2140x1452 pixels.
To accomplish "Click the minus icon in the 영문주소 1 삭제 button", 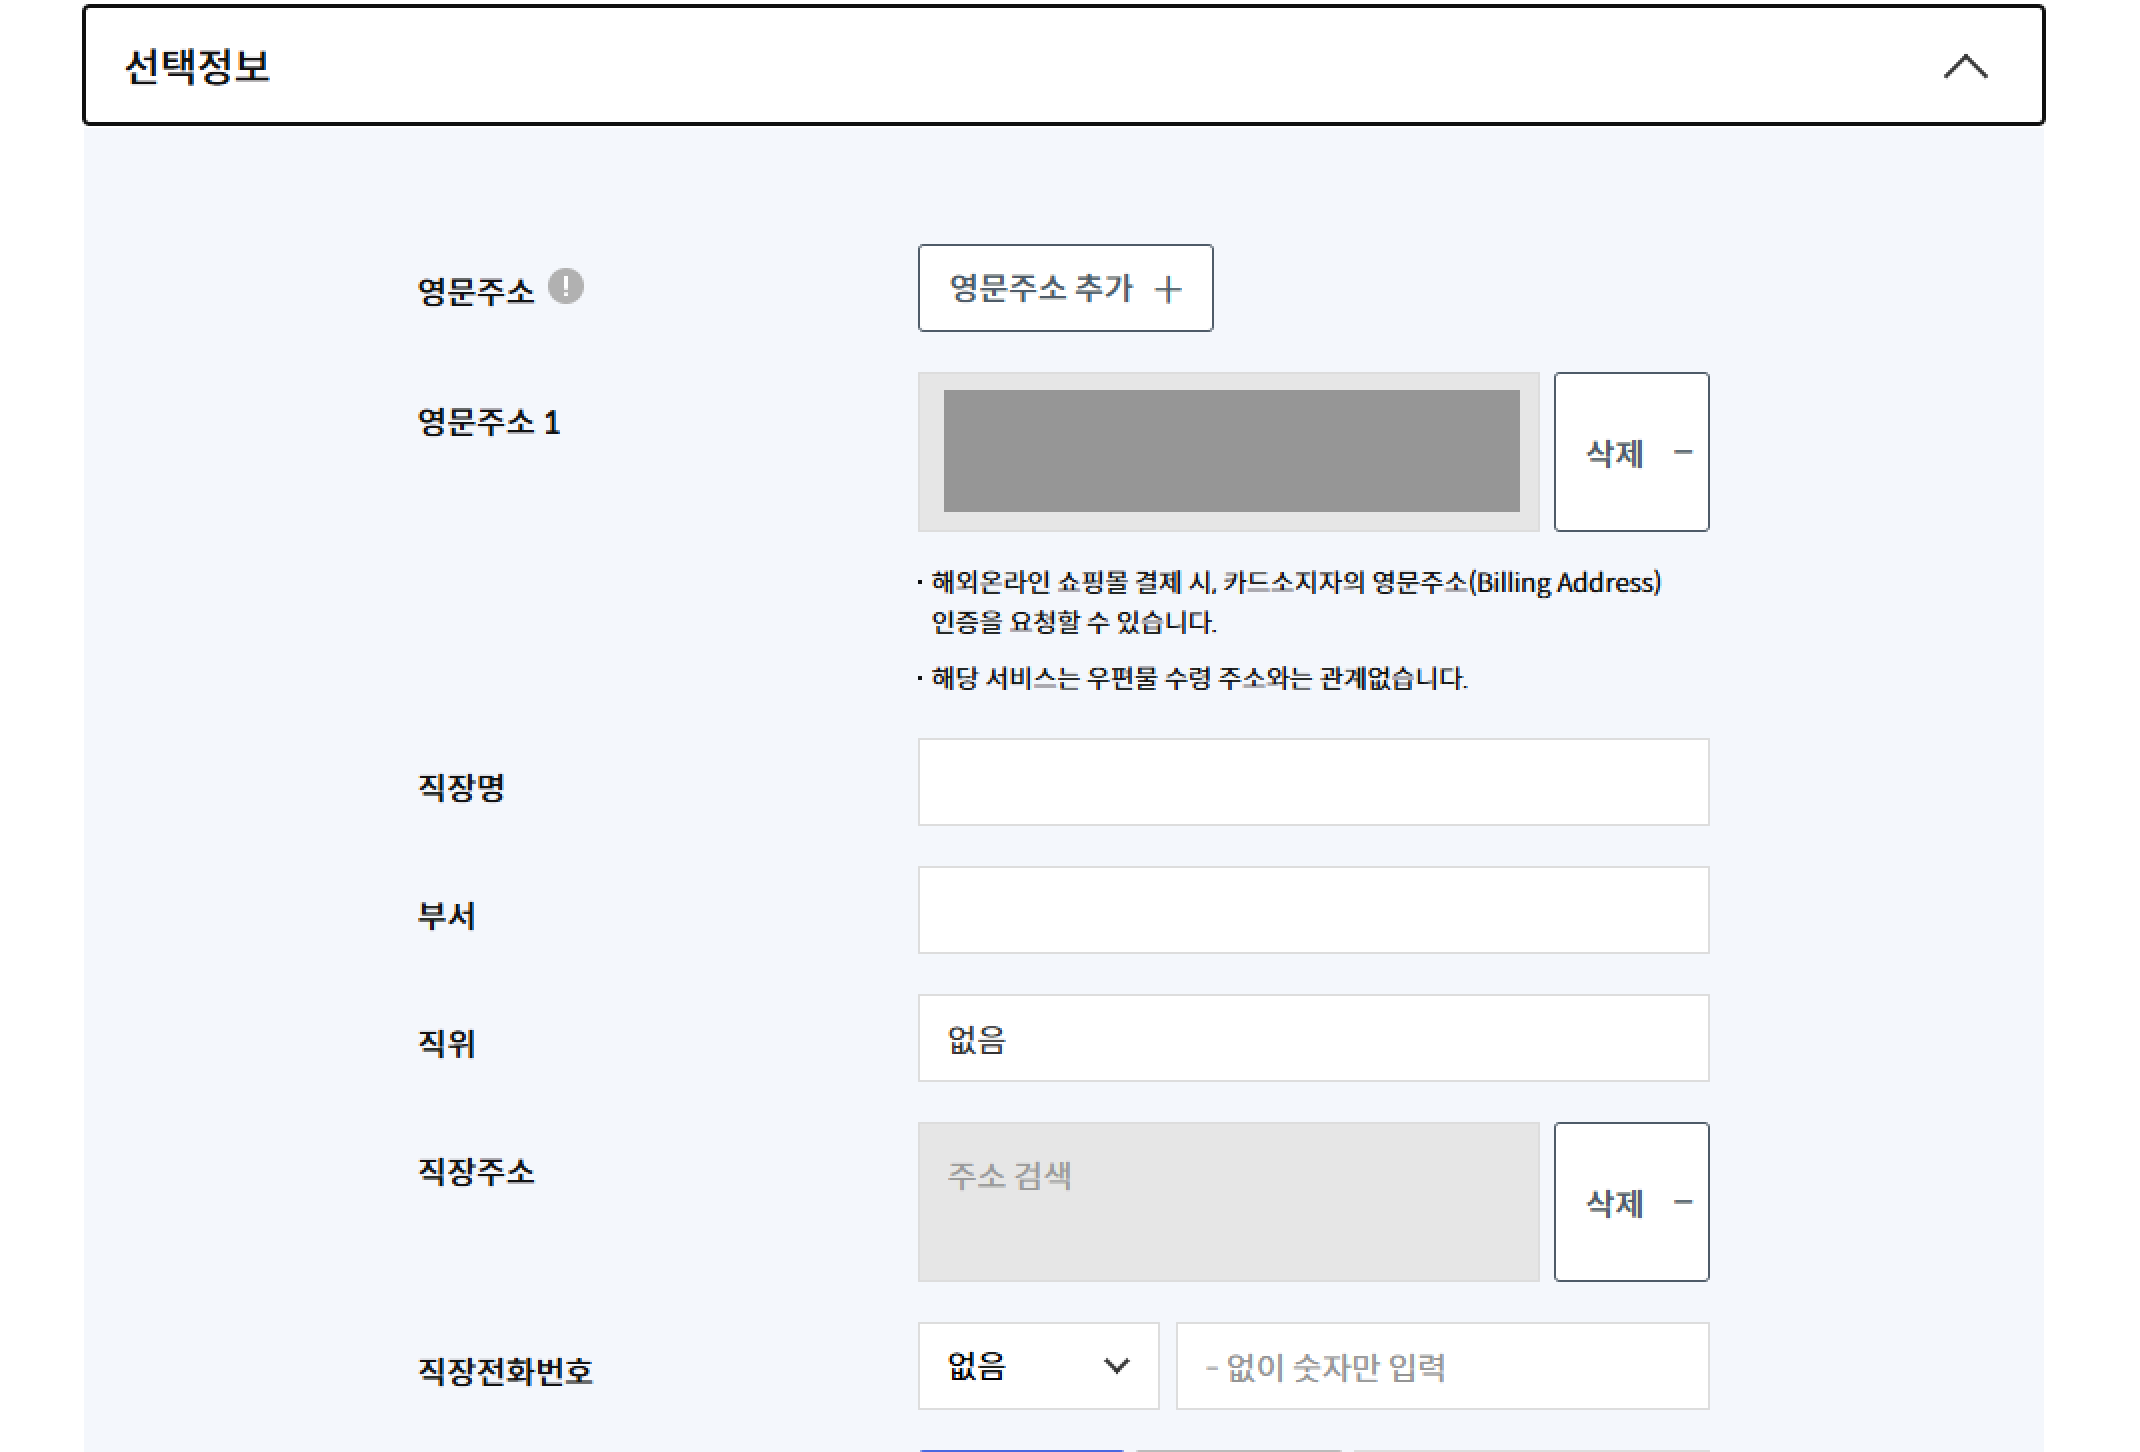I will [1683, 452].
